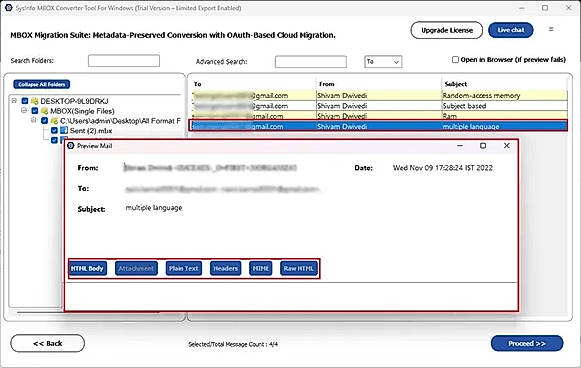Switch to the Attachment tab
Screen dimensions: 581x368
click(136, 268)
